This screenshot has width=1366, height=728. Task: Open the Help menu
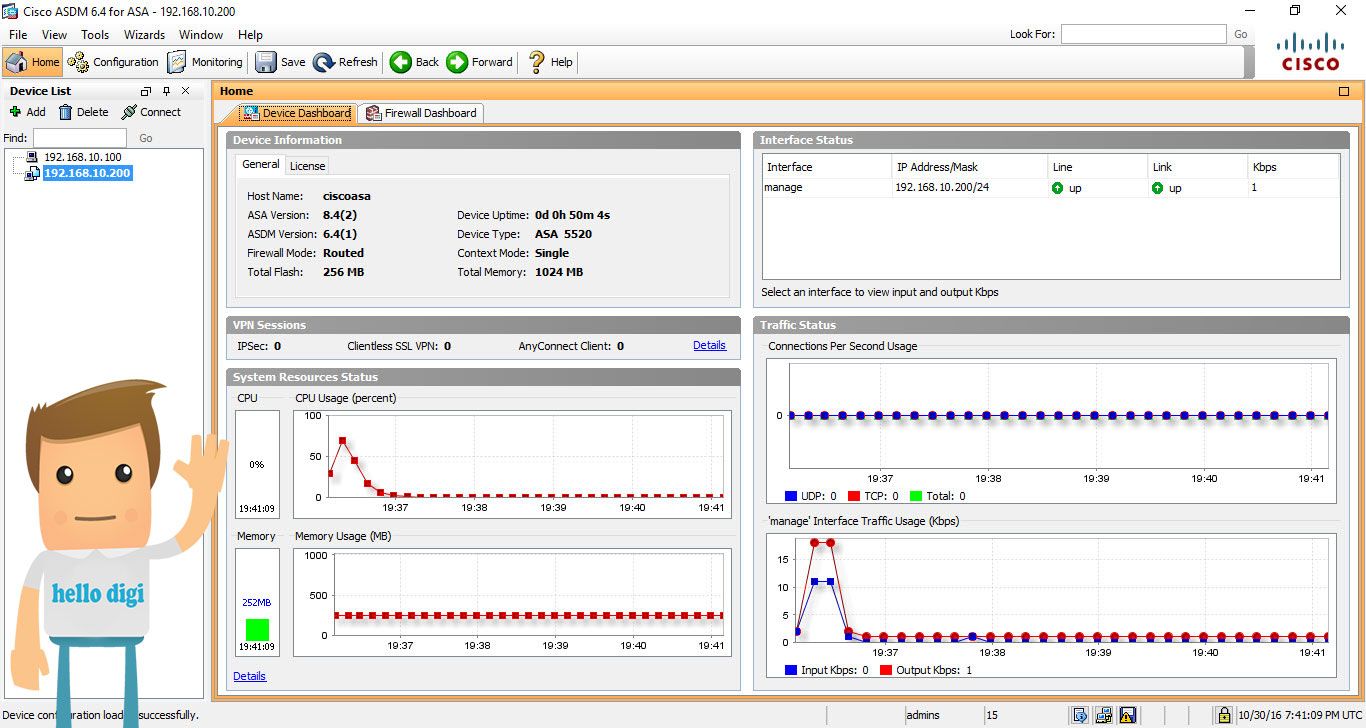point(251,35)
